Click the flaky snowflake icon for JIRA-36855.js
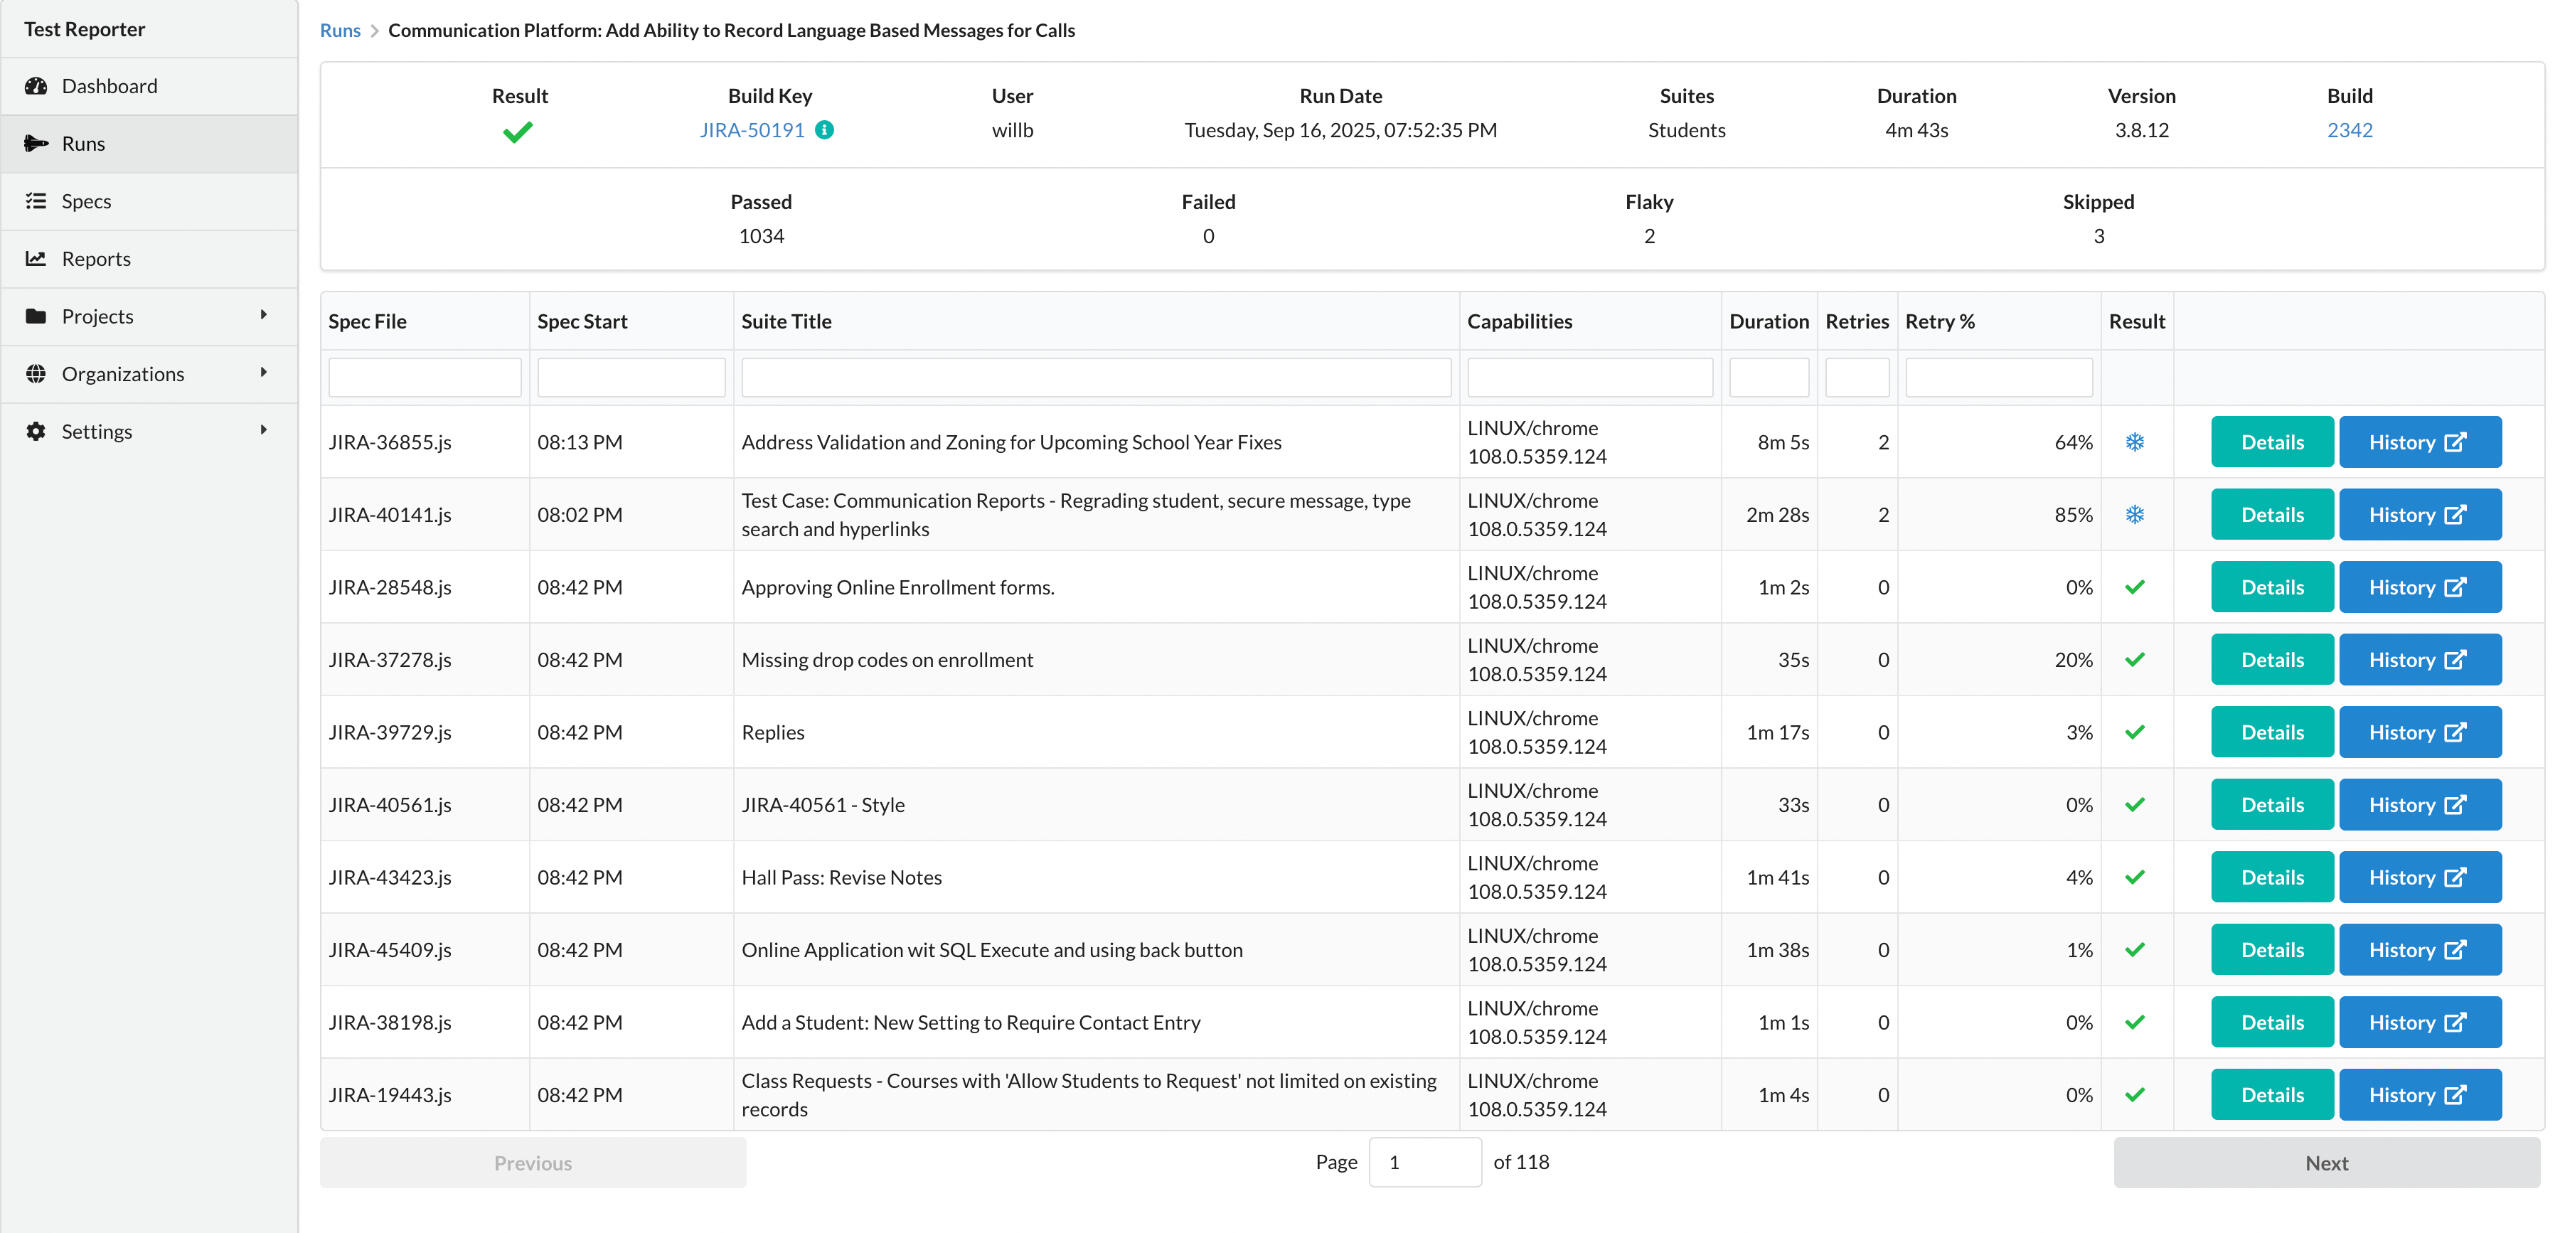The height and width of the screenshot is (1233, 2560). 2134,442
